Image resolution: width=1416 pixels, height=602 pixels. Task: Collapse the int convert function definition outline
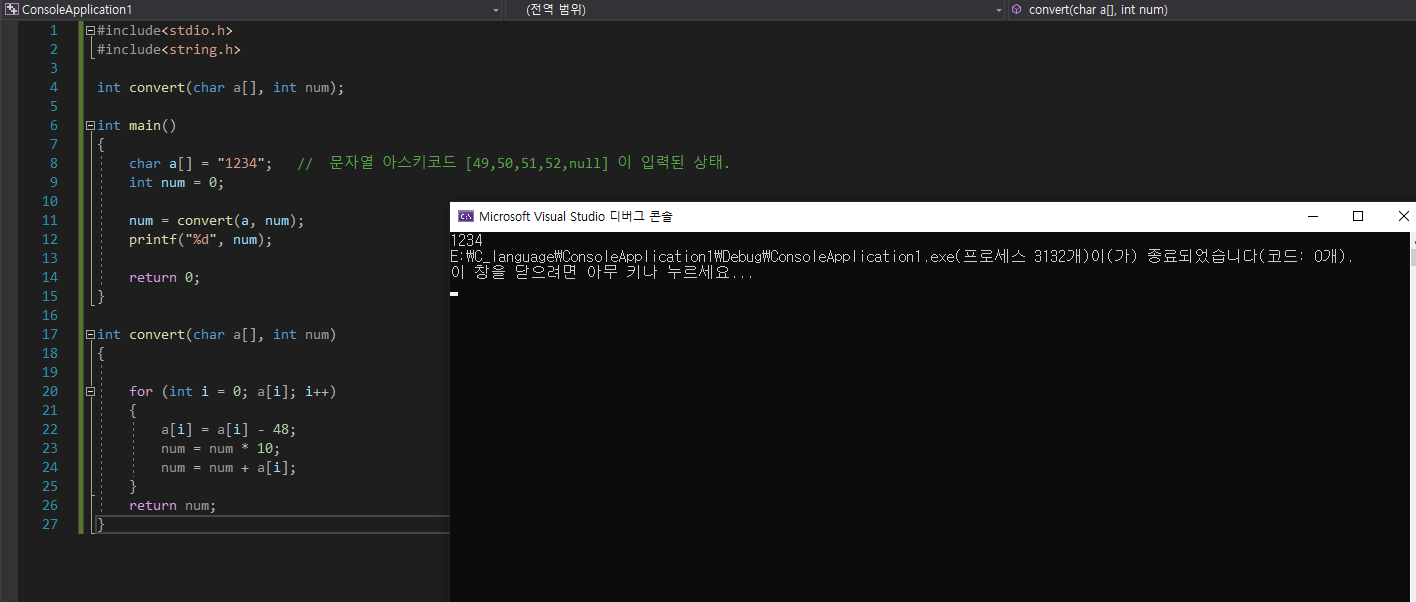(90, 334)
